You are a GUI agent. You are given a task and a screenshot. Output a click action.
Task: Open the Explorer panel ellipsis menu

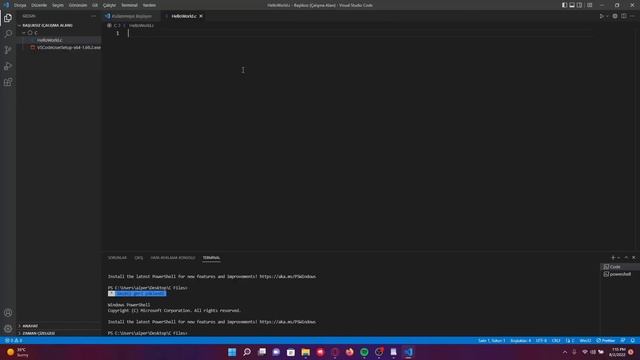93,16
